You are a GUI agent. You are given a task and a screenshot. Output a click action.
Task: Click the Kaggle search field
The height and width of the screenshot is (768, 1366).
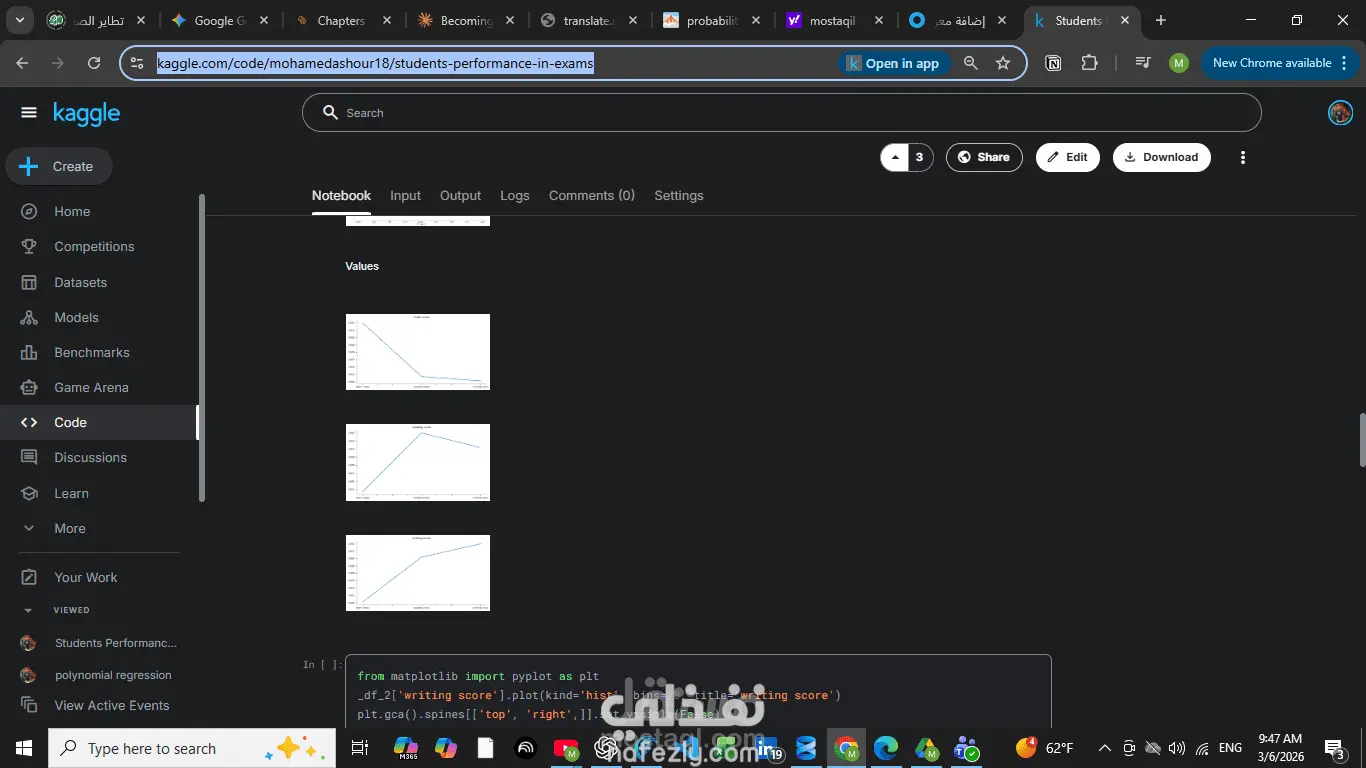click(781, 113)
